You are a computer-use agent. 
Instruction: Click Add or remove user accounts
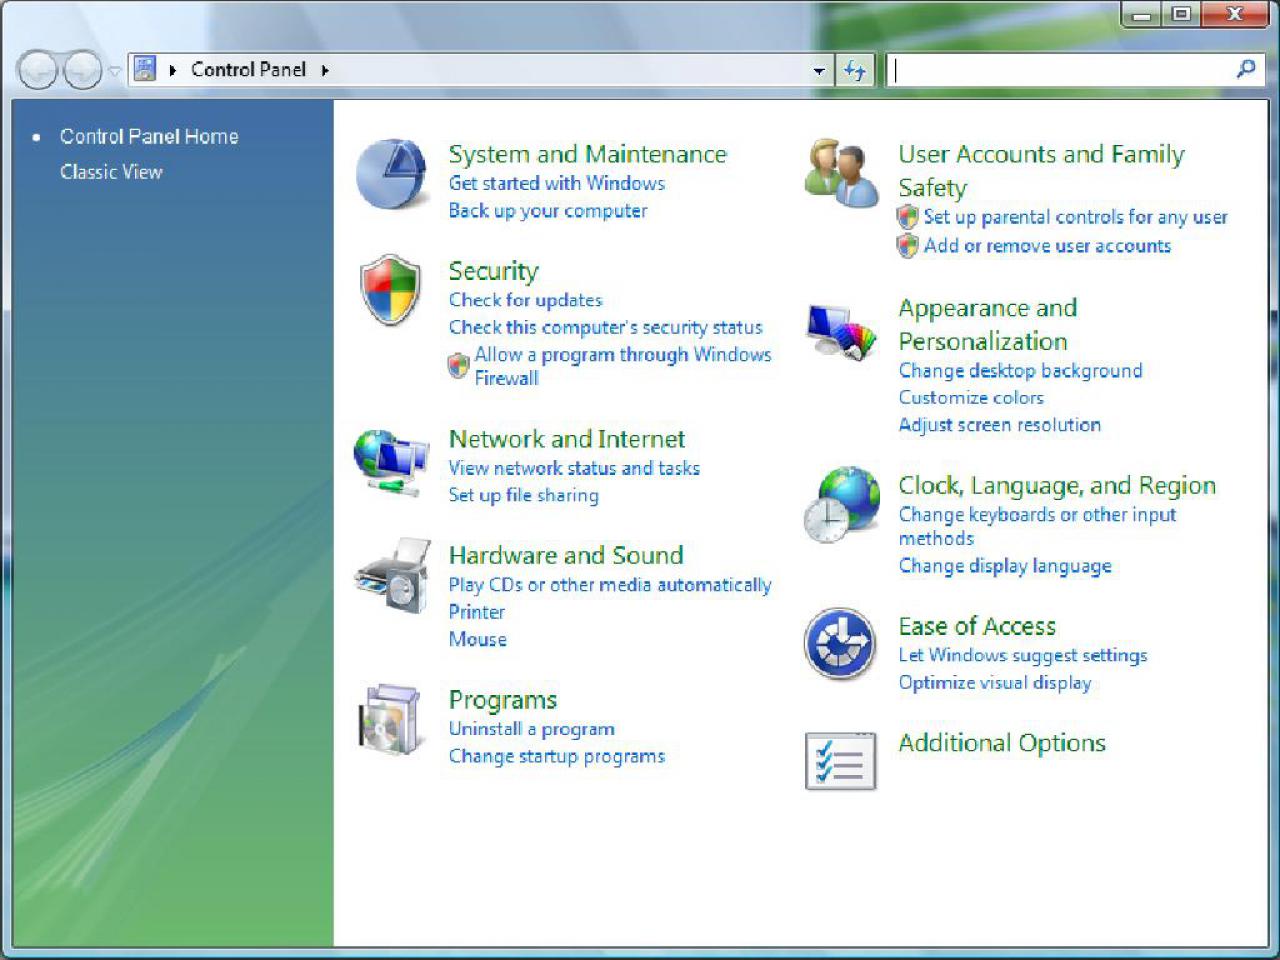pos(1047,246)
